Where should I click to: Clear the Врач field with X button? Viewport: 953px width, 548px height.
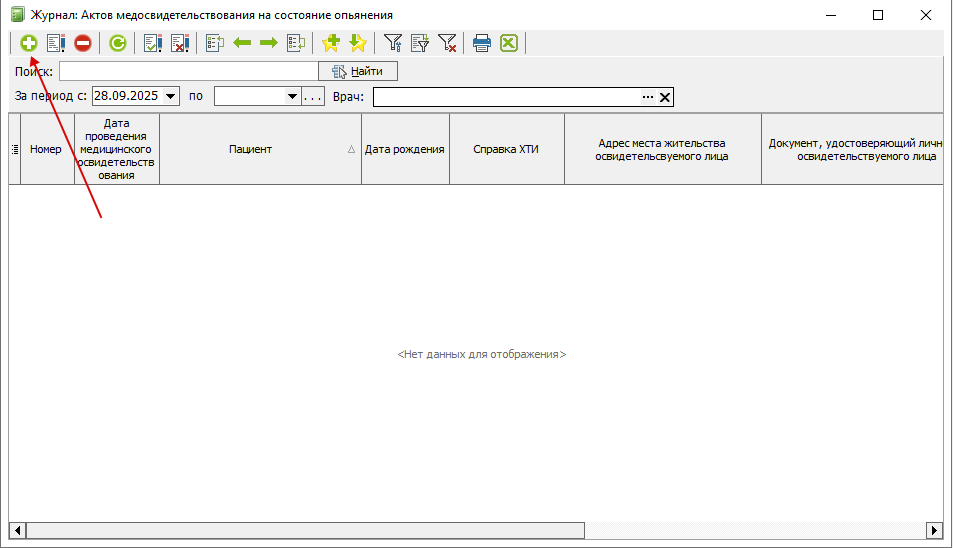point(665,97)
